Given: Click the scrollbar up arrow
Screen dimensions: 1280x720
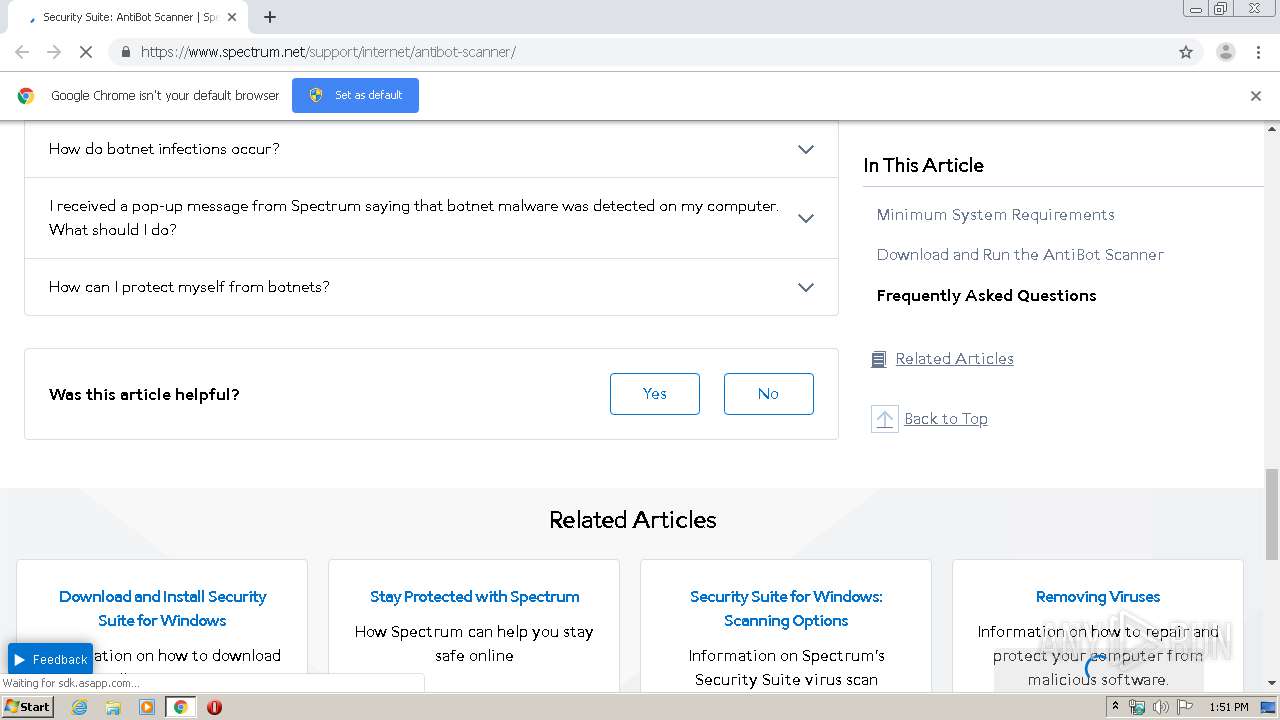Looking at the screenshot, I should (1272, 129).
